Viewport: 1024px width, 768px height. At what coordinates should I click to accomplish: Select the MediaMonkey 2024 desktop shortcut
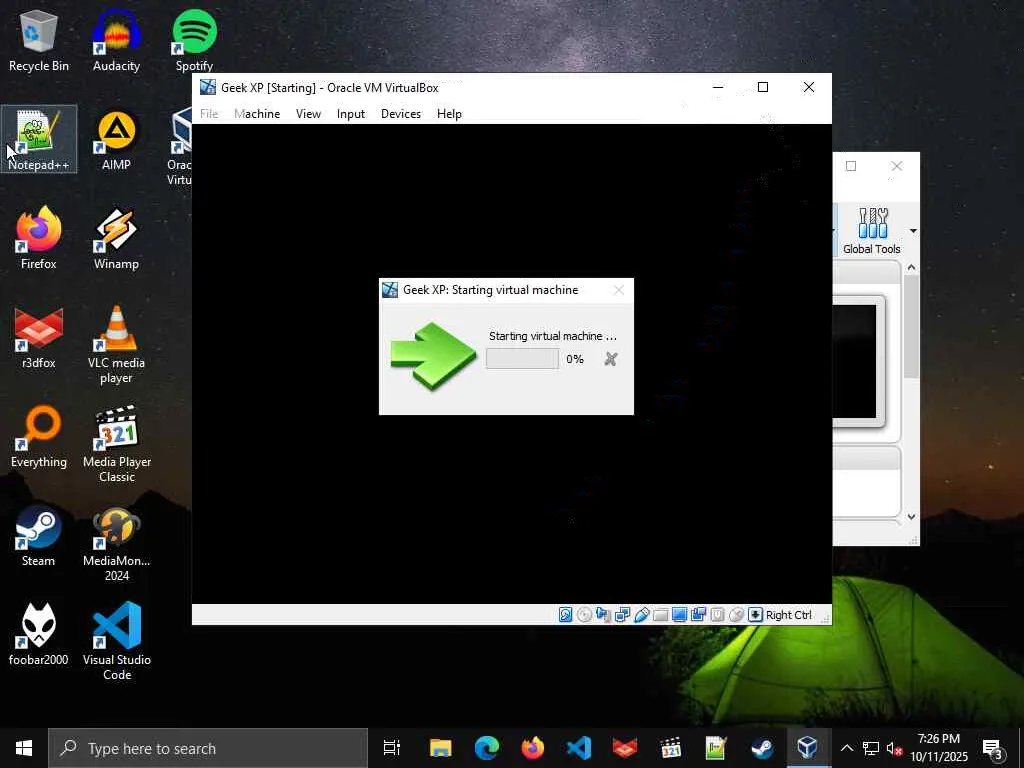116,543
